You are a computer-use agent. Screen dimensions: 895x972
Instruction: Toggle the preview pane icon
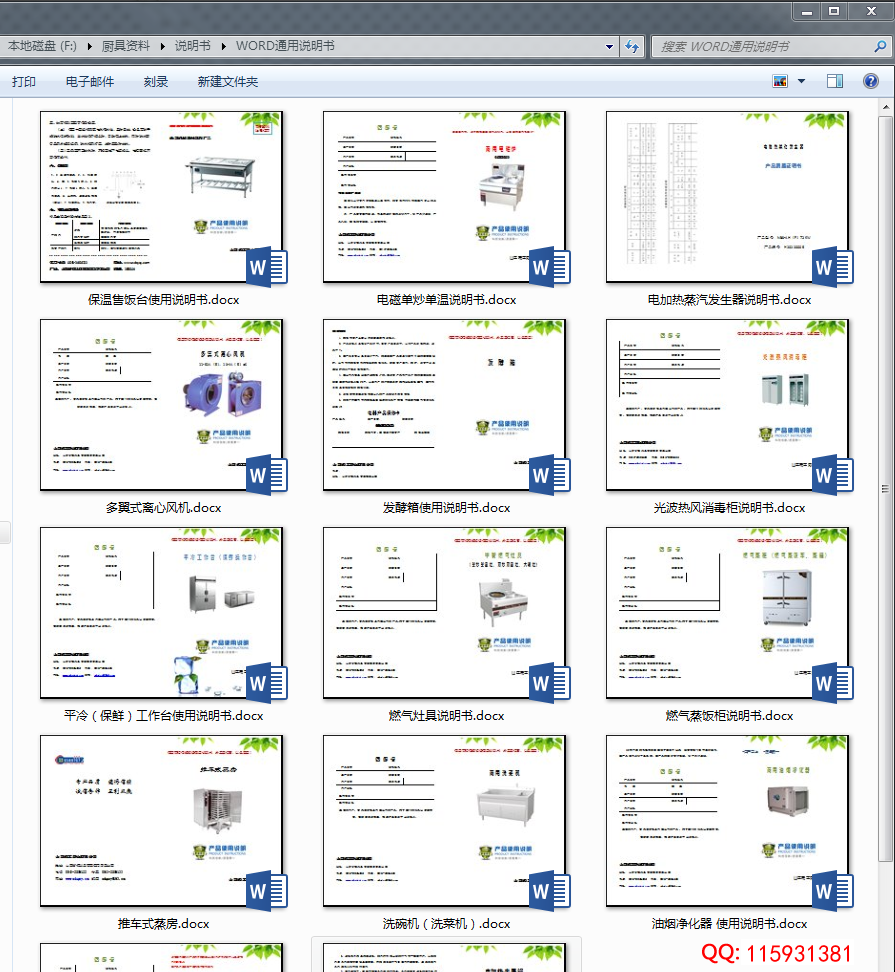[835, 82]
